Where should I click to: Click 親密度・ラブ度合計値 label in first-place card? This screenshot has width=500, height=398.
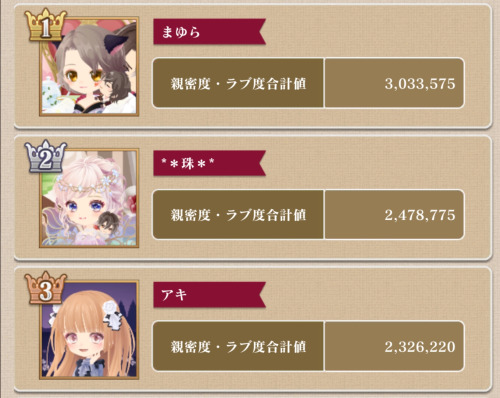pyautogui.click(x=238, y=83)
